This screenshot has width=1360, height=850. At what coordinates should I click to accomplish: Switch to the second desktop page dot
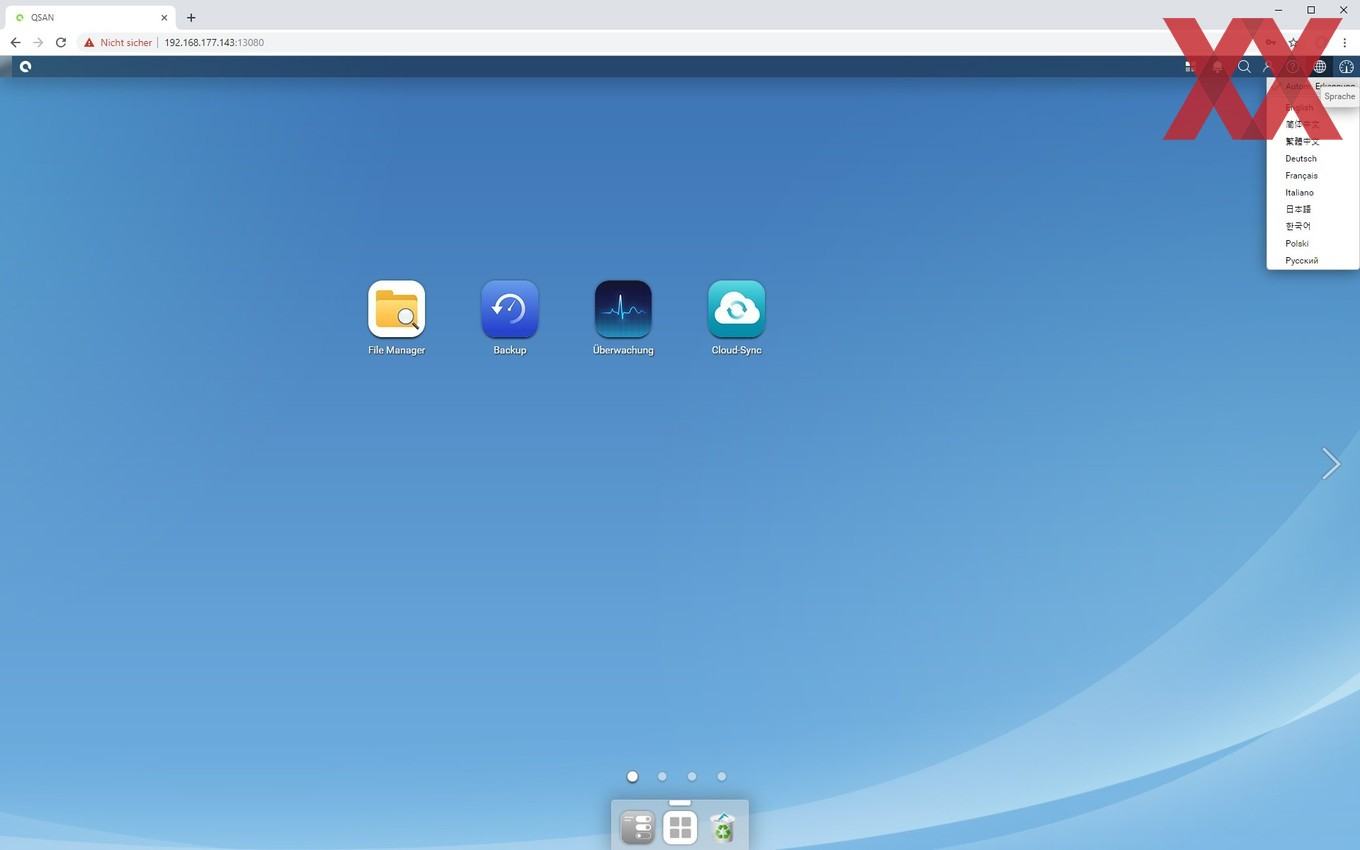point(662,776)
